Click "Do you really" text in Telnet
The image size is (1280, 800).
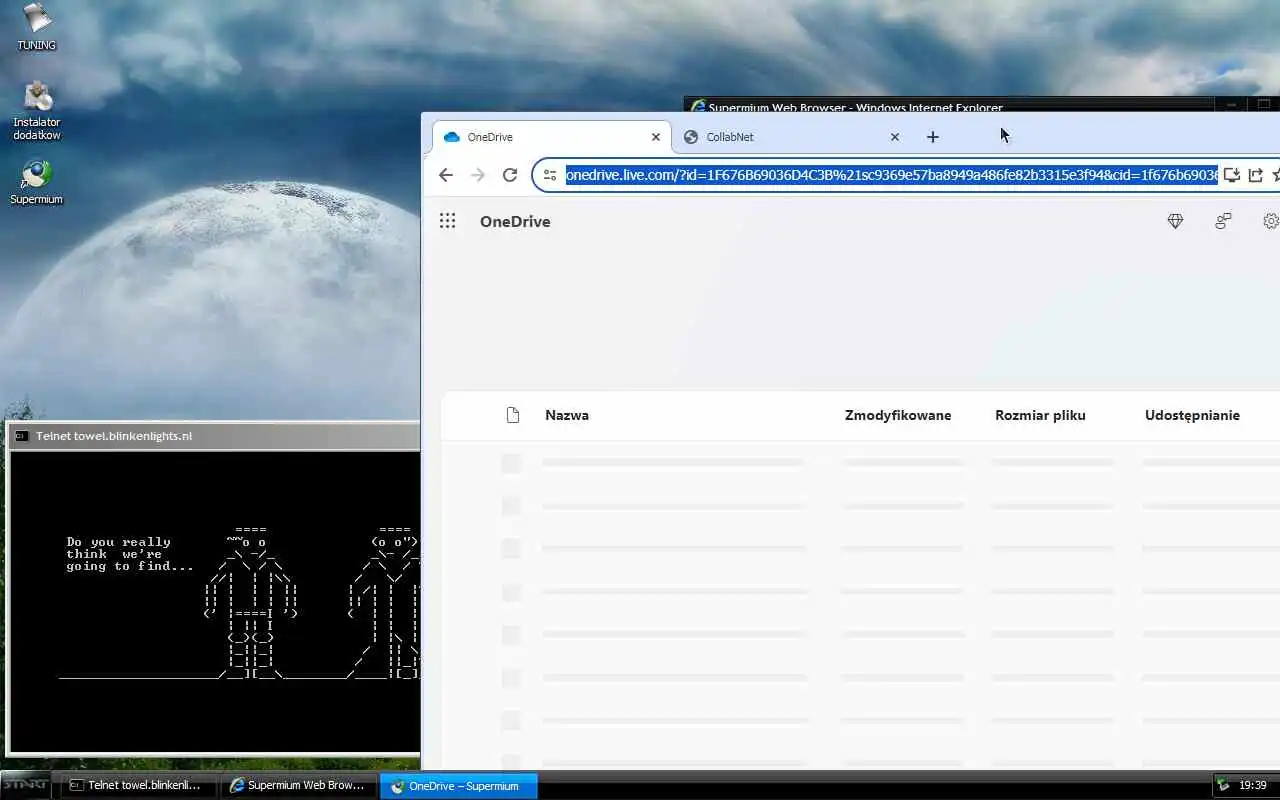[x=118, y=542]
